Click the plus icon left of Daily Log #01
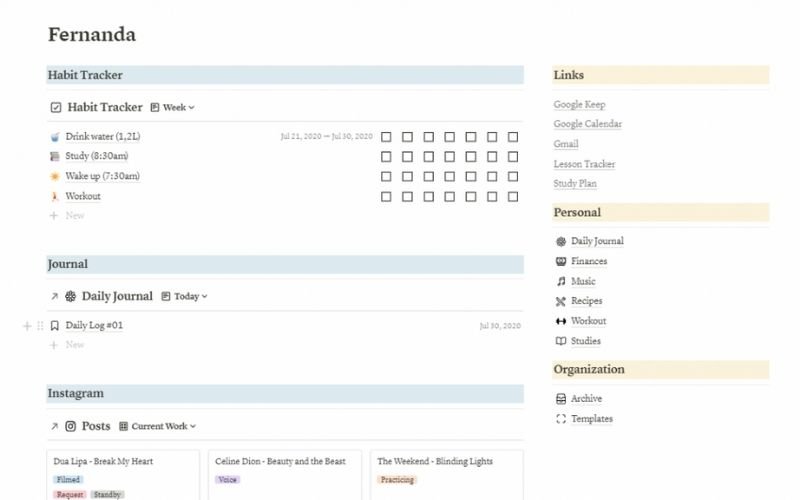800x500 pixels. 27,326
